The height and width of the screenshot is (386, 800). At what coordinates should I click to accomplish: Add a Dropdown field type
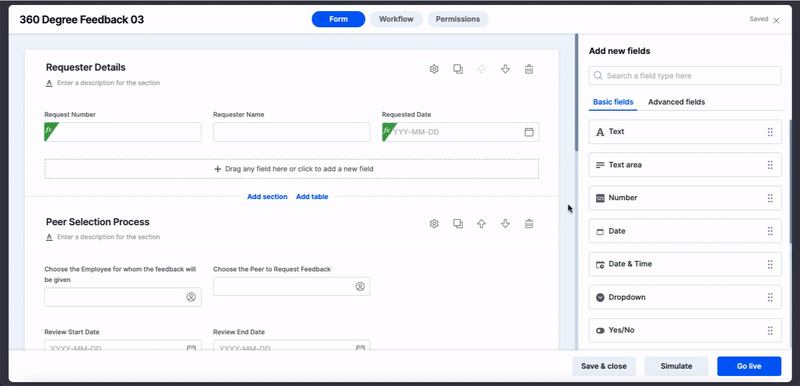pos(685,297)
